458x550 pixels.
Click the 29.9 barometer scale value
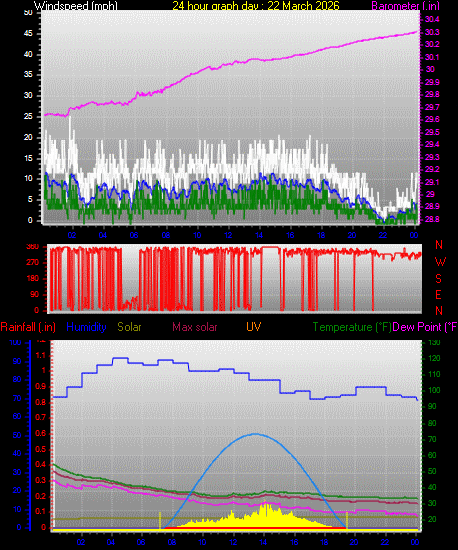tap(432, 82)
